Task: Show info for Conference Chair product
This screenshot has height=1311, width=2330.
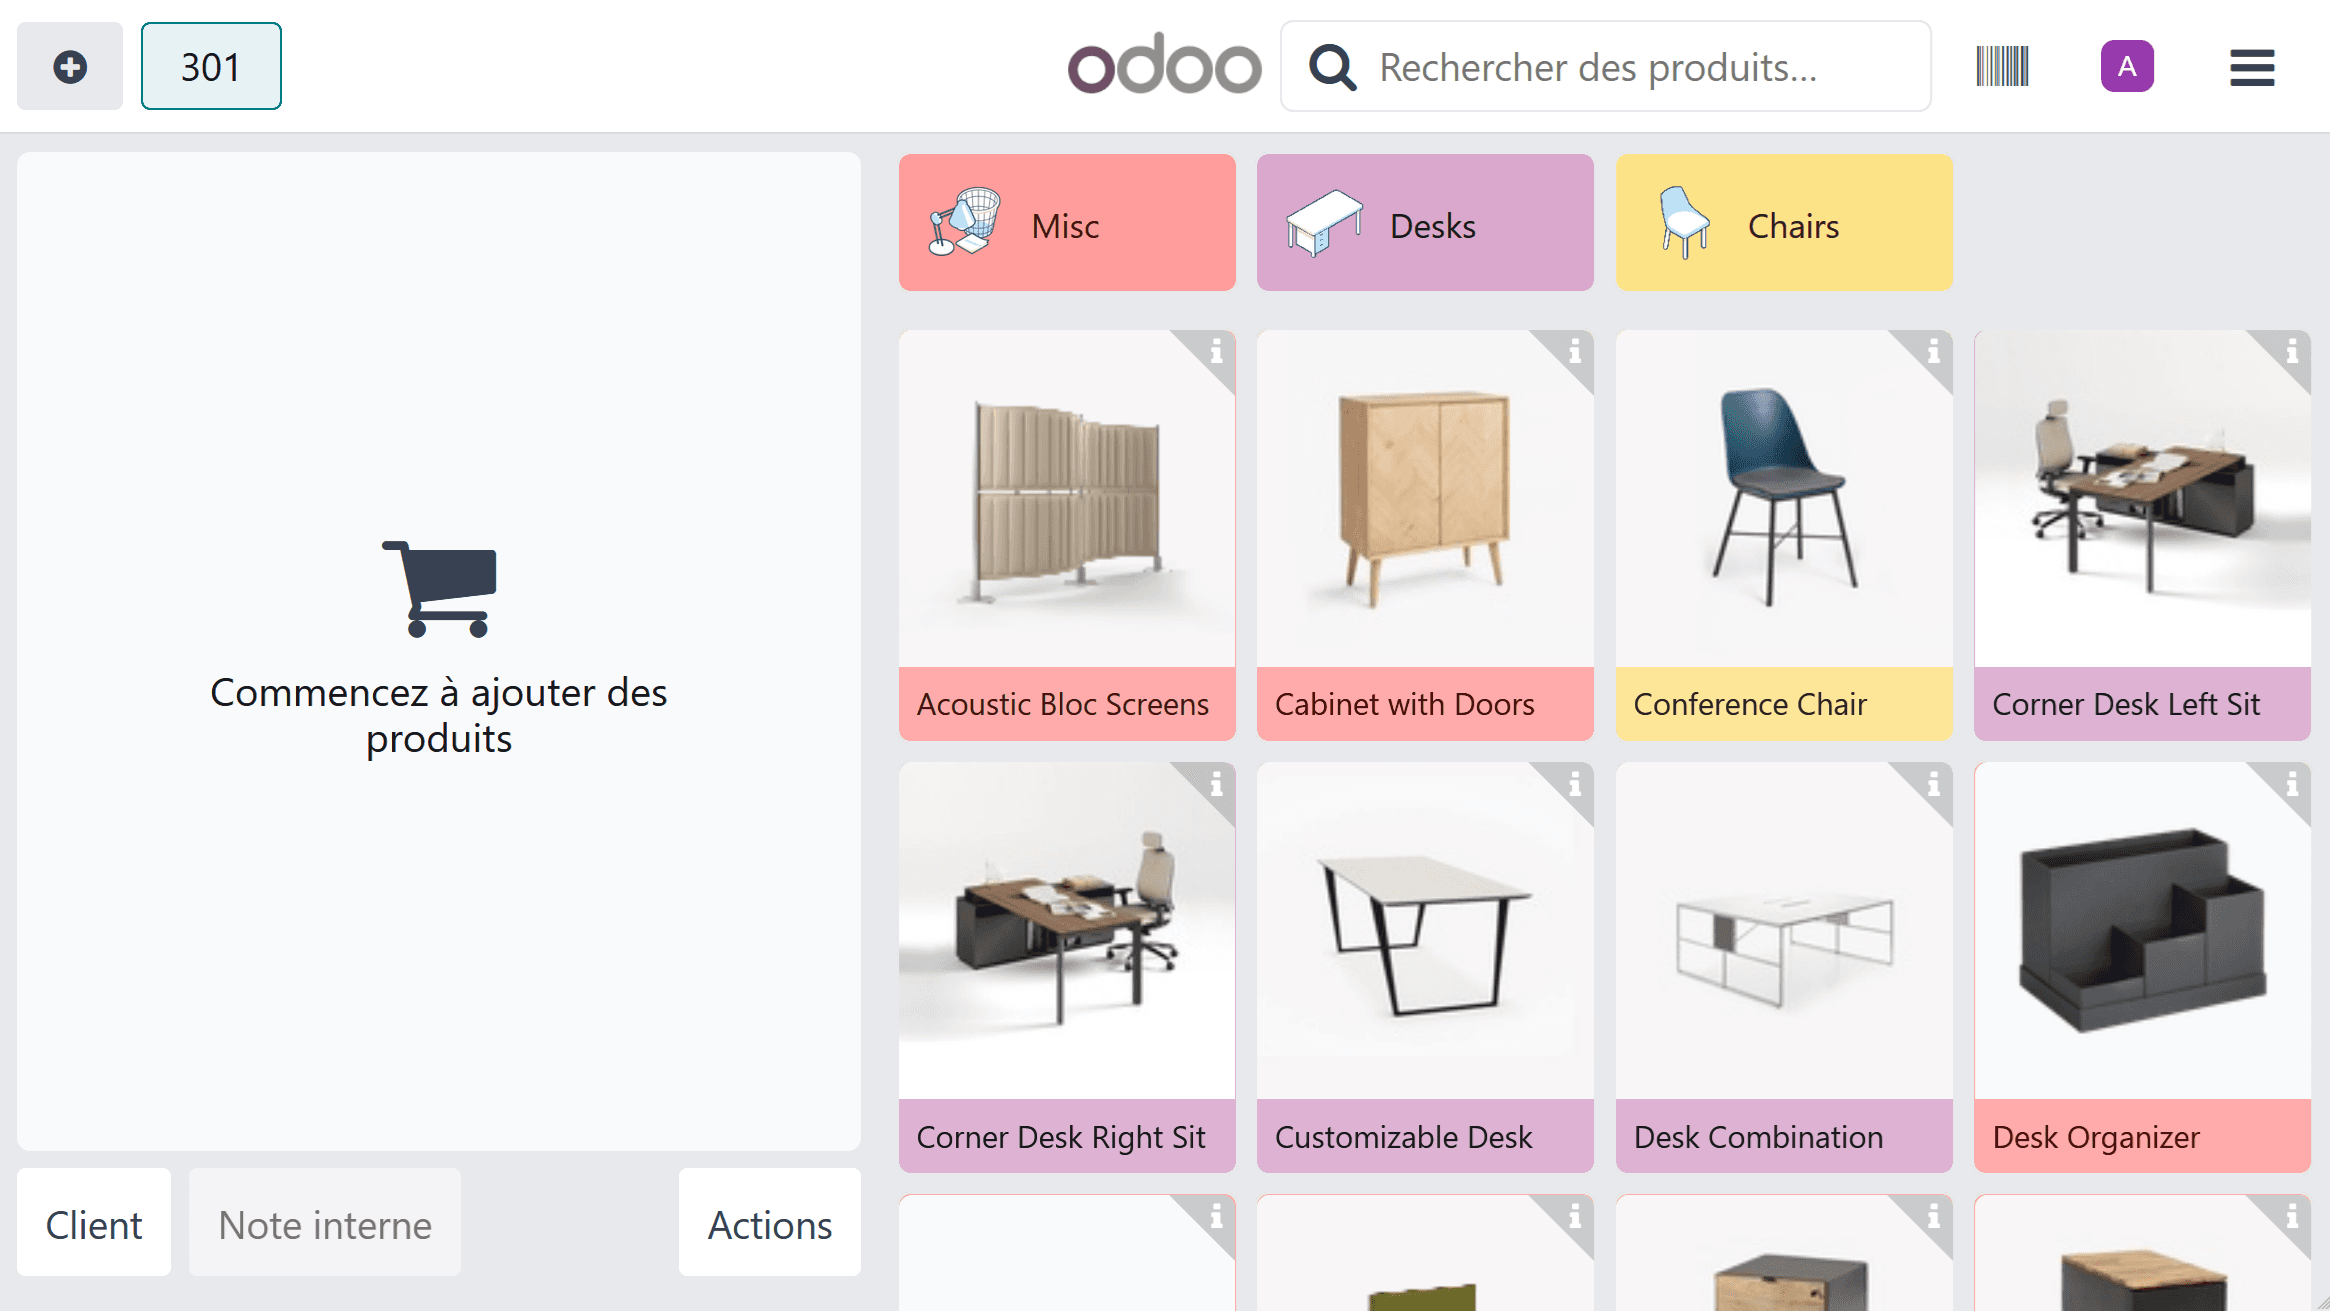Action: point(1933,351)
